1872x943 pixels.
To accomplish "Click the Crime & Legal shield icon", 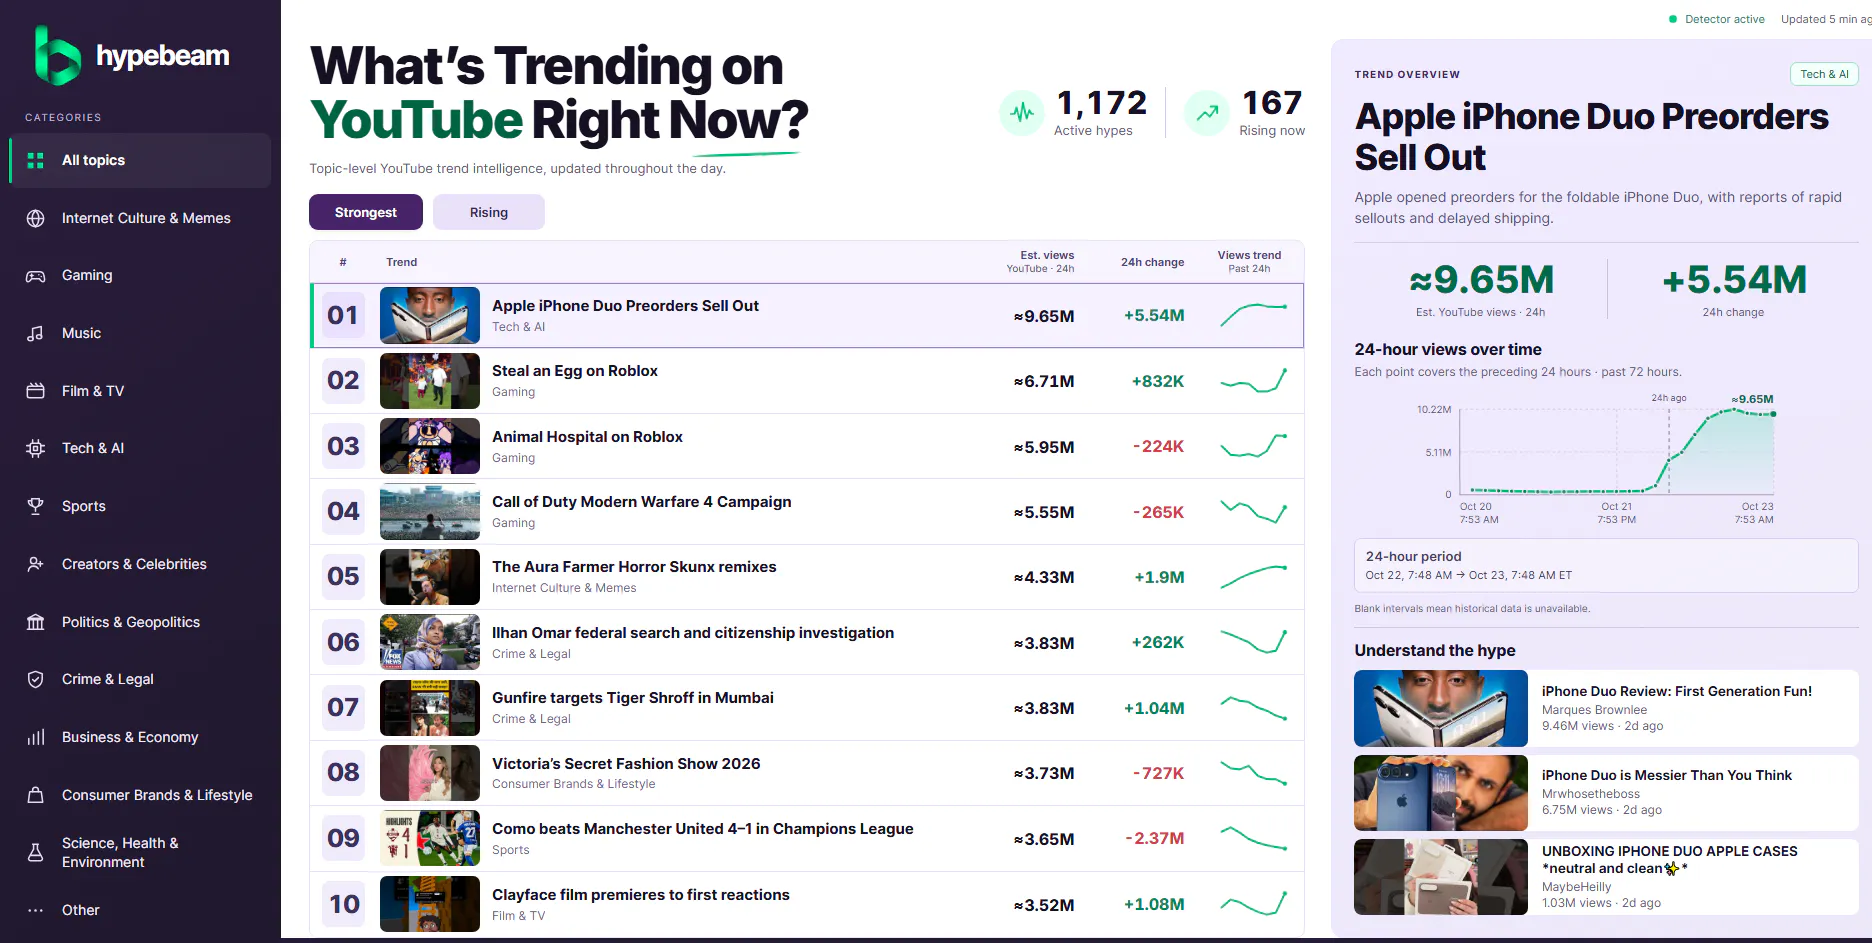I will (x=36, y=679).
